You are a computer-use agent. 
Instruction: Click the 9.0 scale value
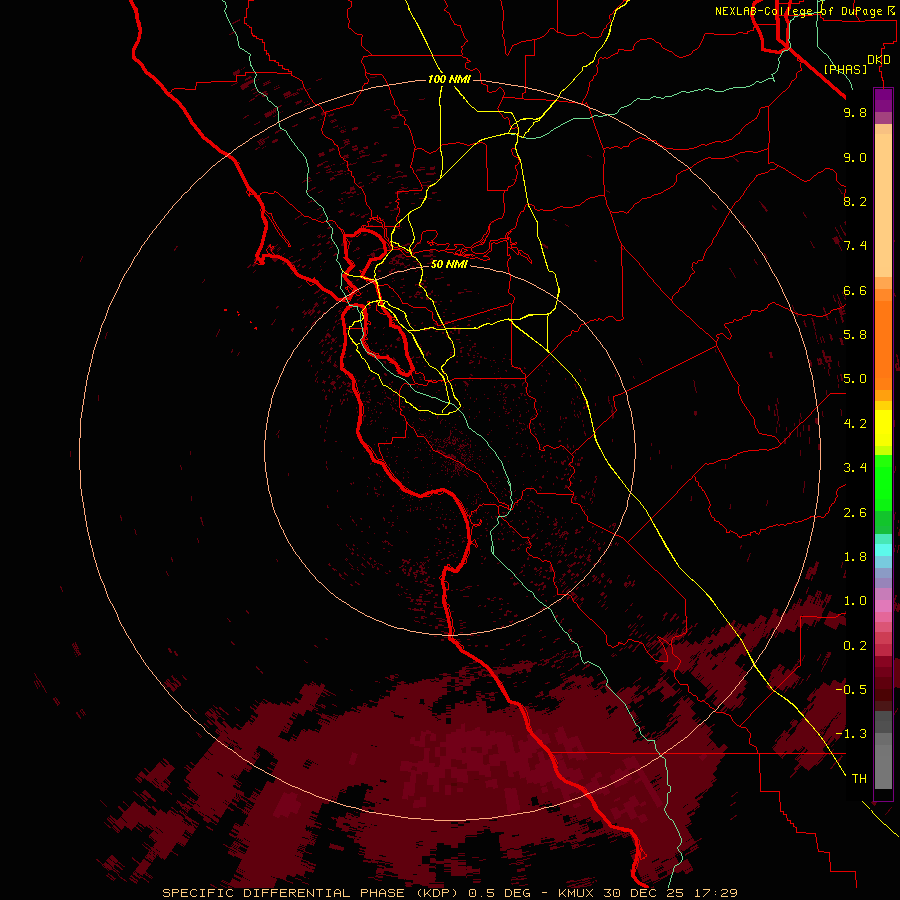(855, 157)
